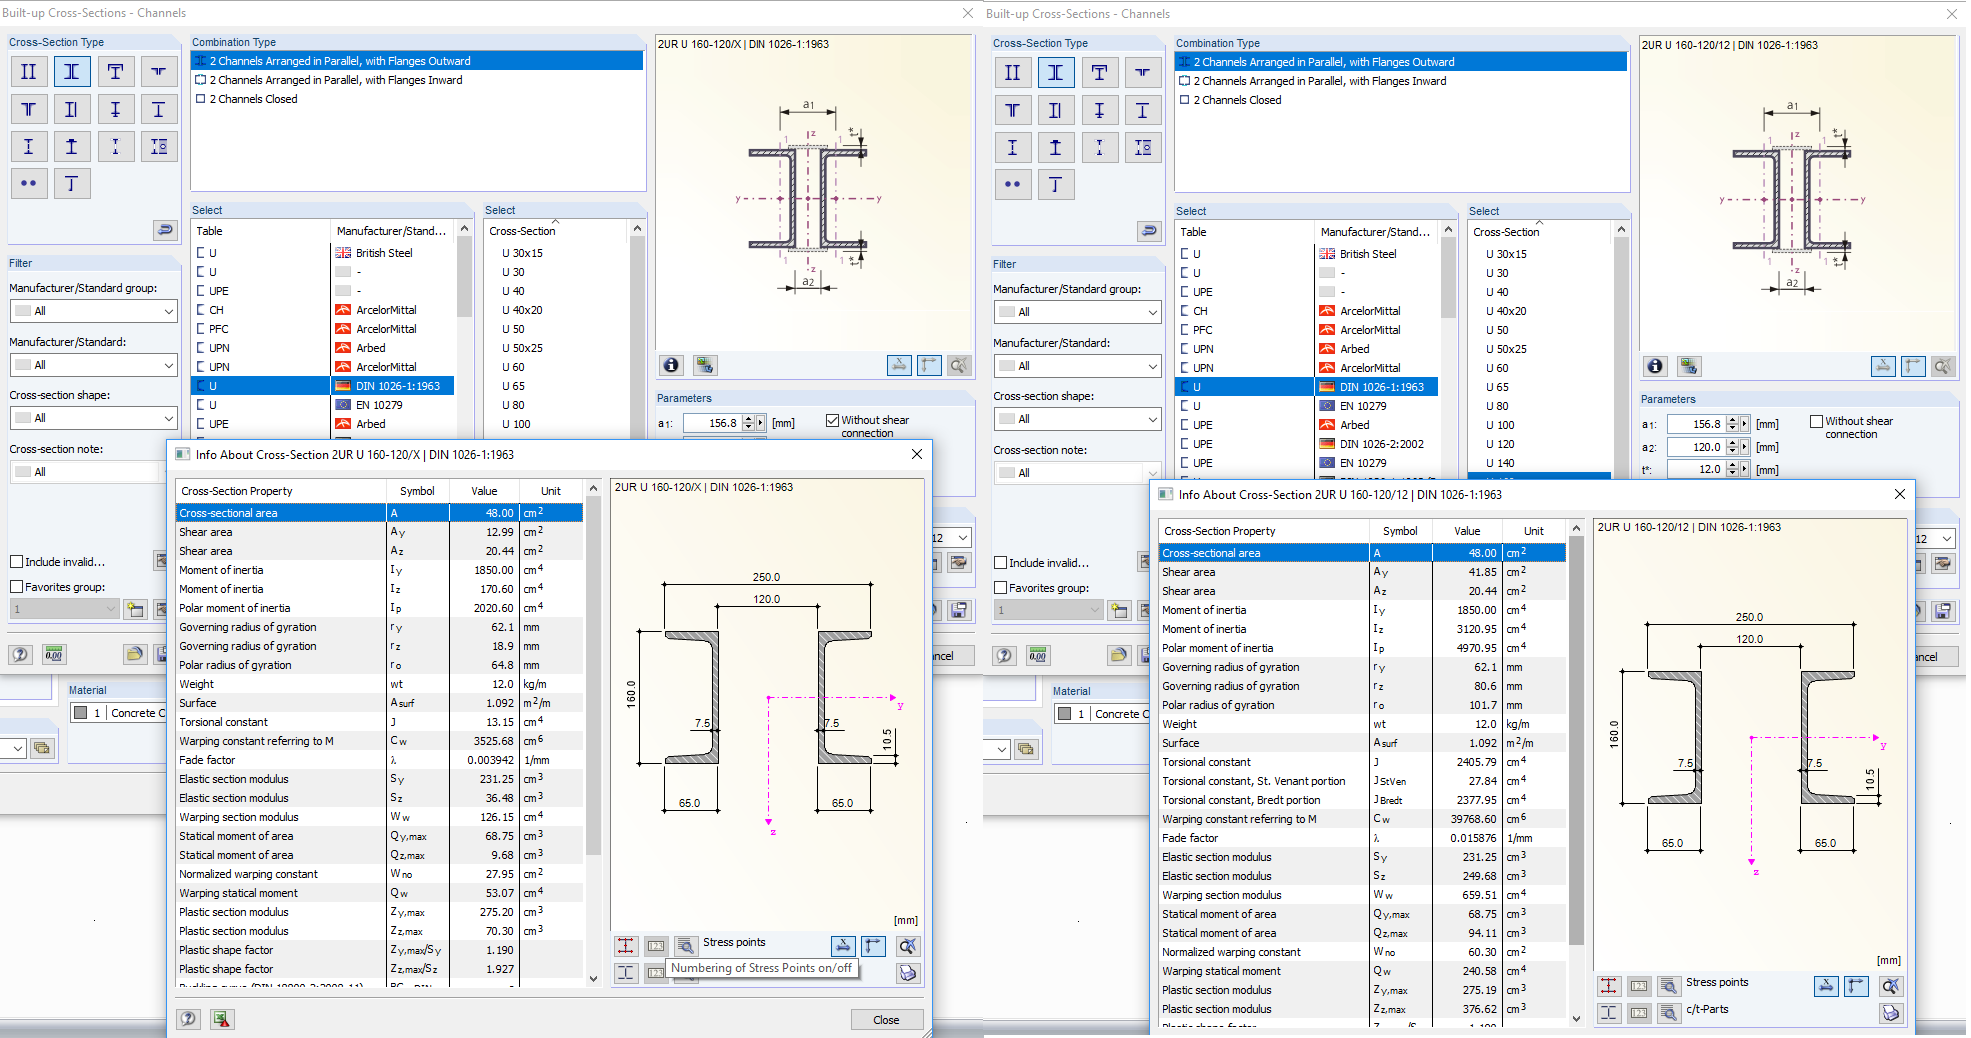
Task: Open stress points details in left info dialog
Action: [x=686, y=945]
